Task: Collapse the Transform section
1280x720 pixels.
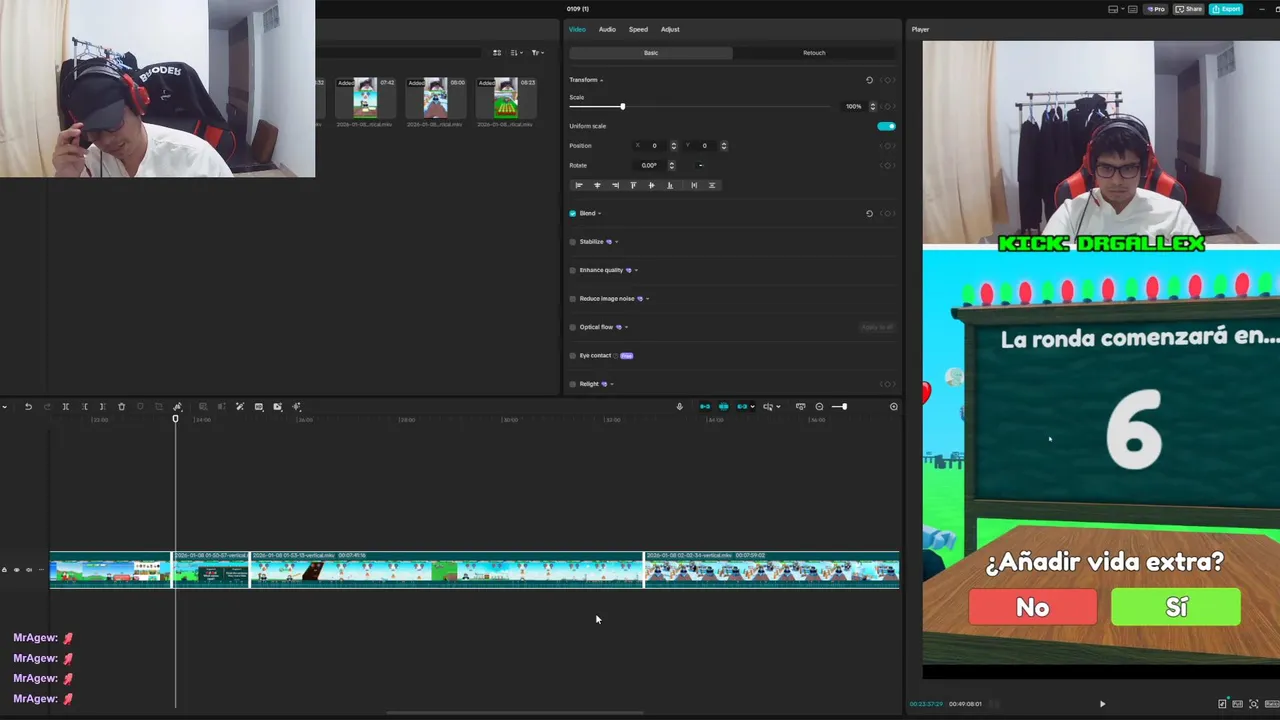Action: click(601, 80)
